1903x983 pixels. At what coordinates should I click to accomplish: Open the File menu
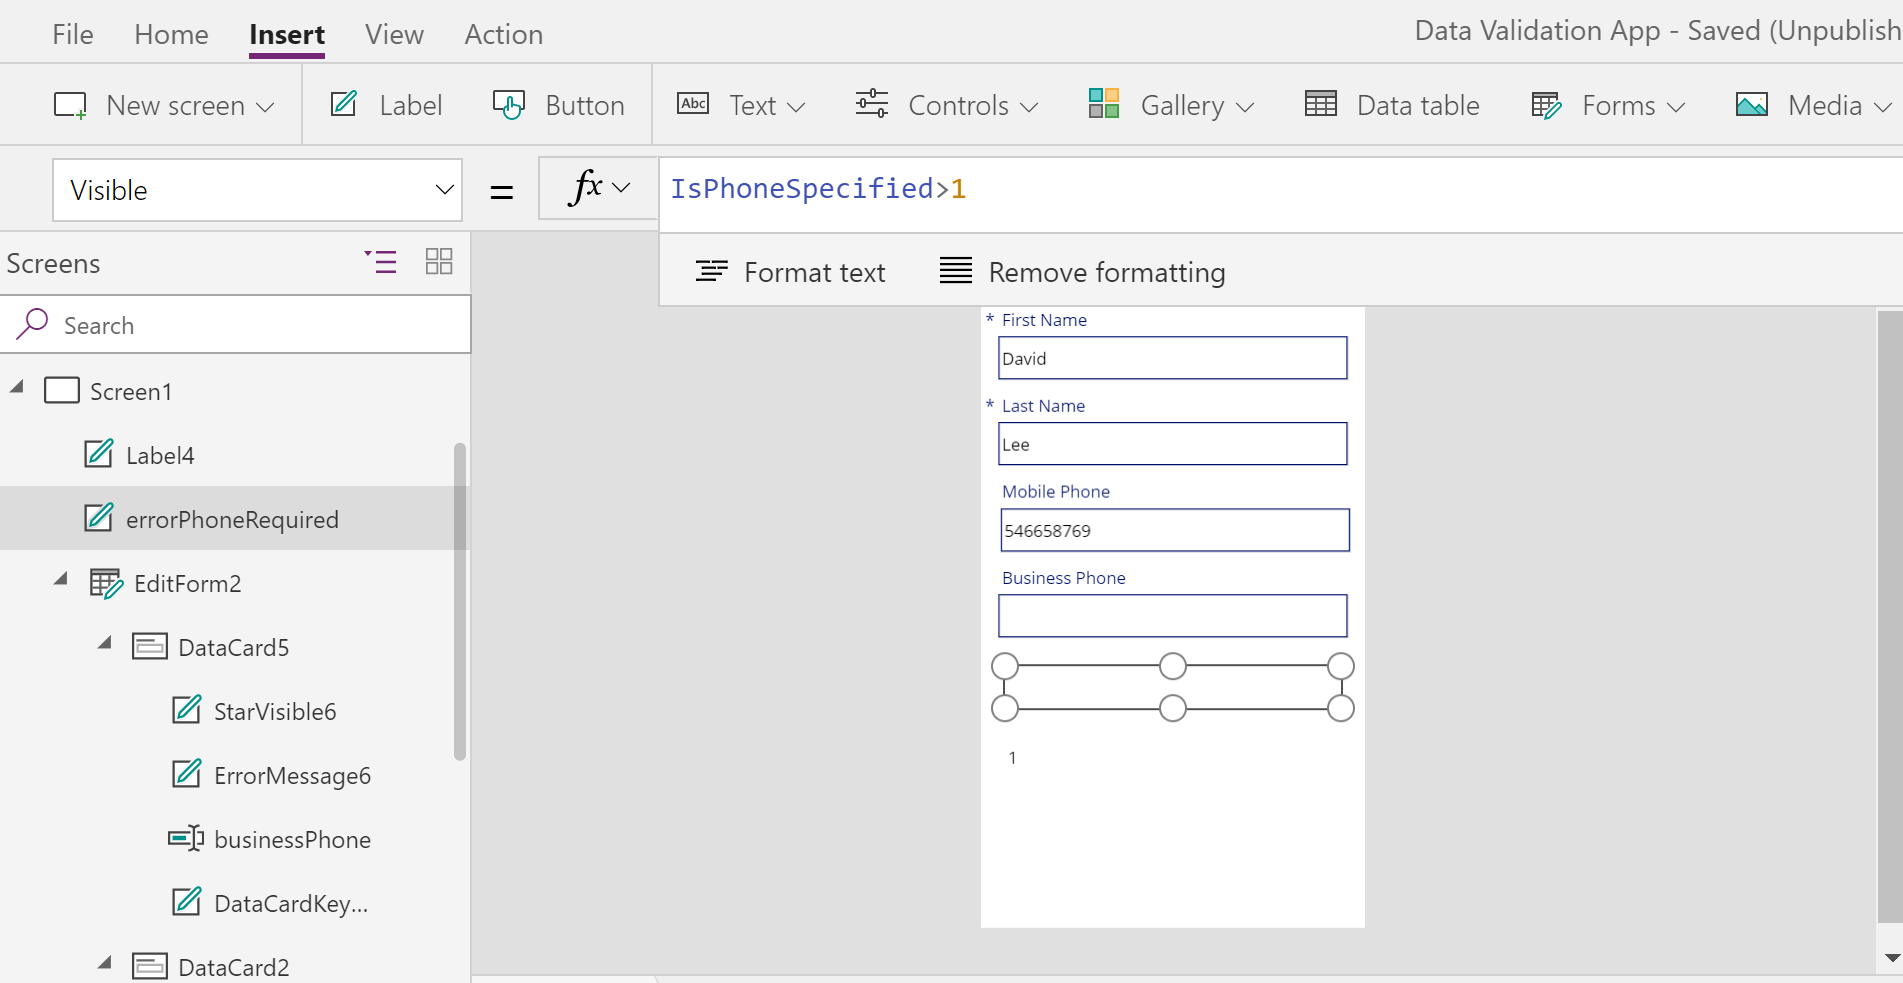coord(72,34)
